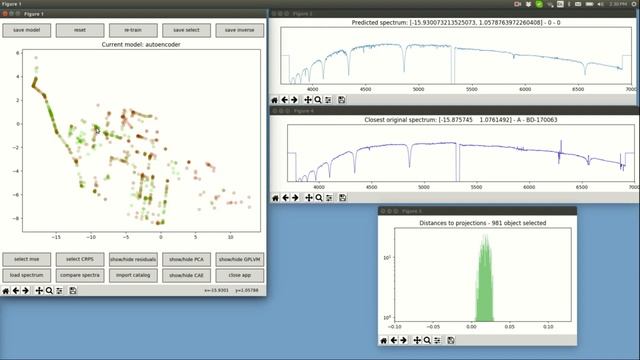Image resolution: width=640 pixels, height=360 pixels.
Task: Open subplot settings in Distances to projections window
Action: tap(437, 340)
